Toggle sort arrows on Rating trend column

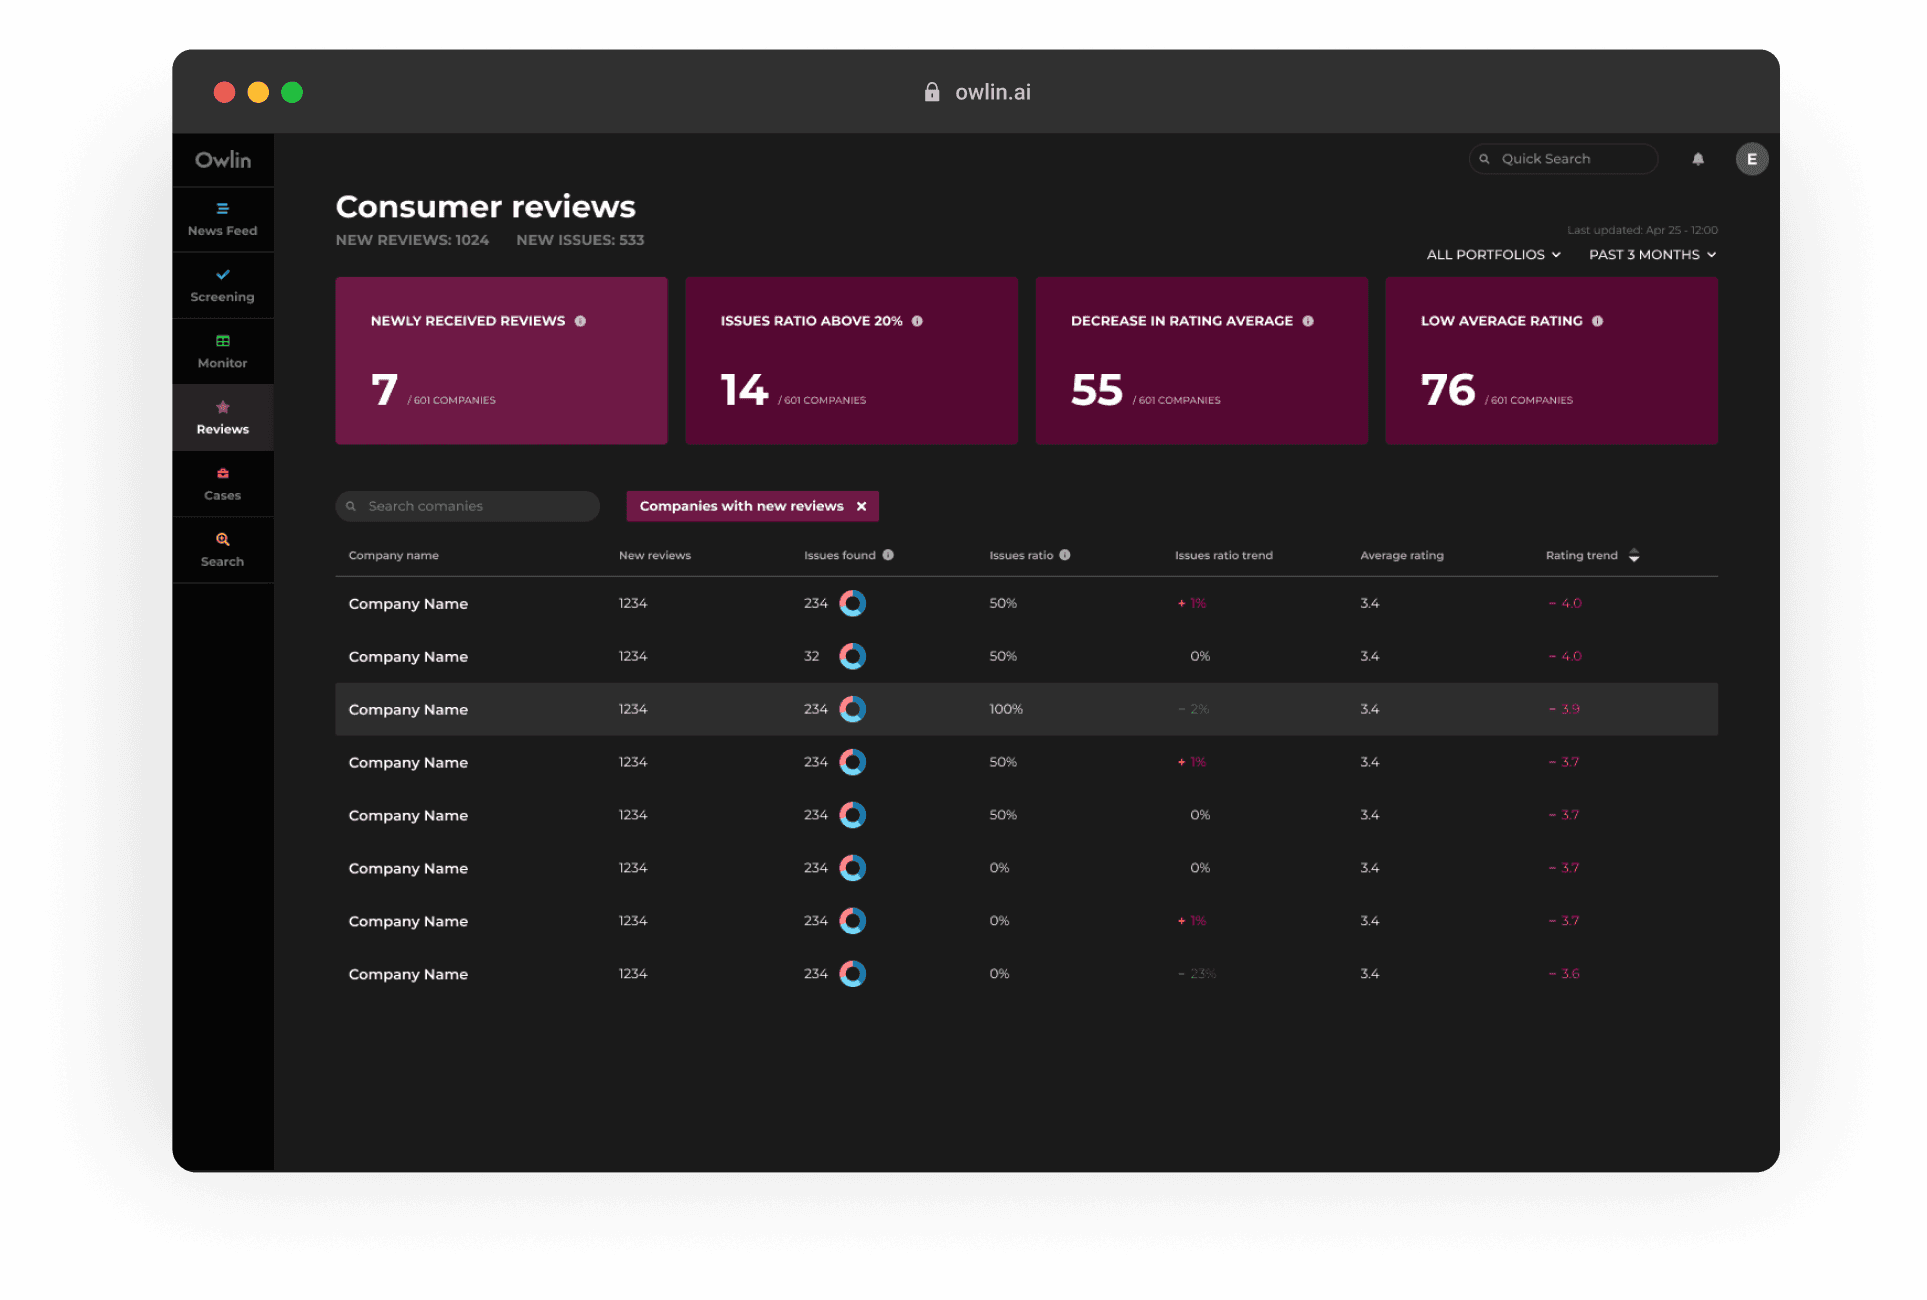pos(1634,555)
